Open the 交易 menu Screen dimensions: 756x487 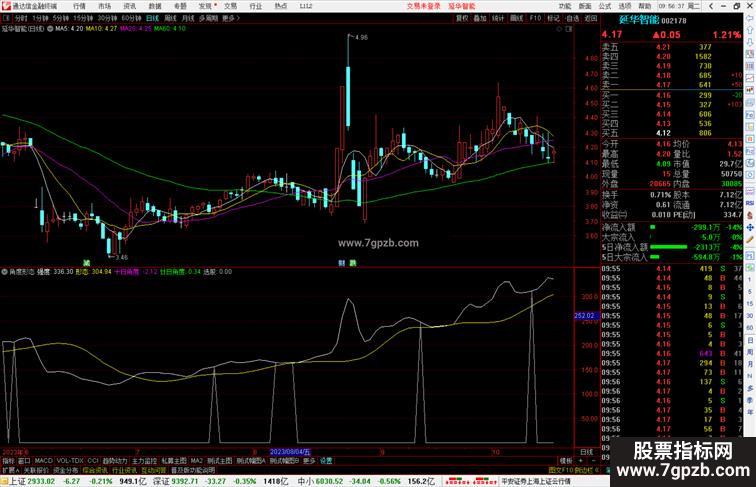pyautogui.click(x=230, y=6)
